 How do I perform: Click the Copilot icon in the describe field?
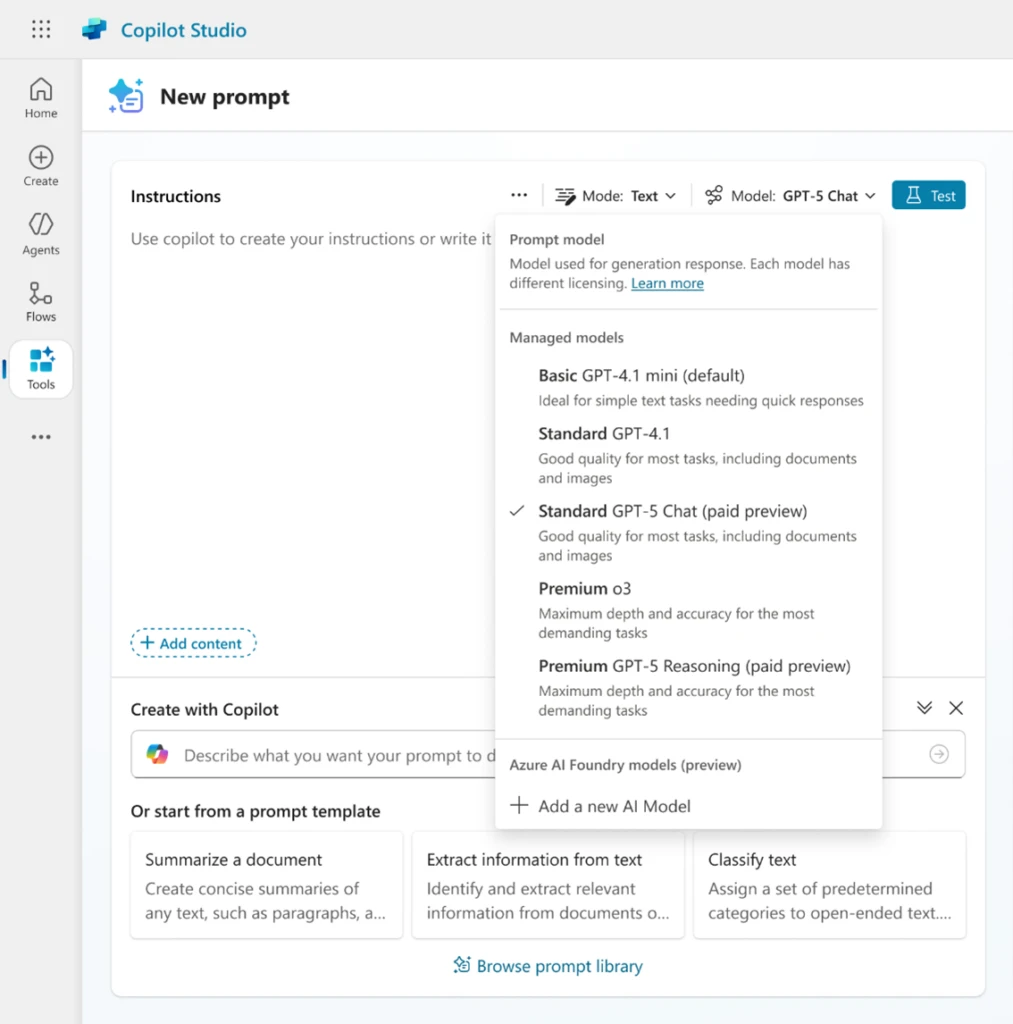157,755
